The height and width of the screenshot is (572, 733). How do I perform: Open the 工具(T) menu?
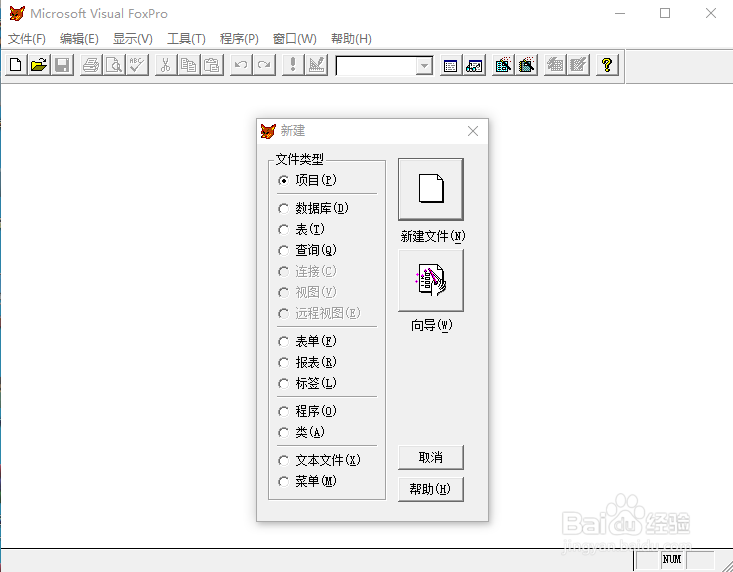click(186, 39)
